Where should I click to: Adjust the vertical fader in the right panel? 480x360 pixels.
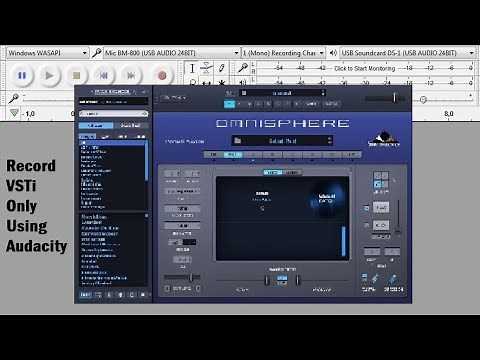coord(398,218)
